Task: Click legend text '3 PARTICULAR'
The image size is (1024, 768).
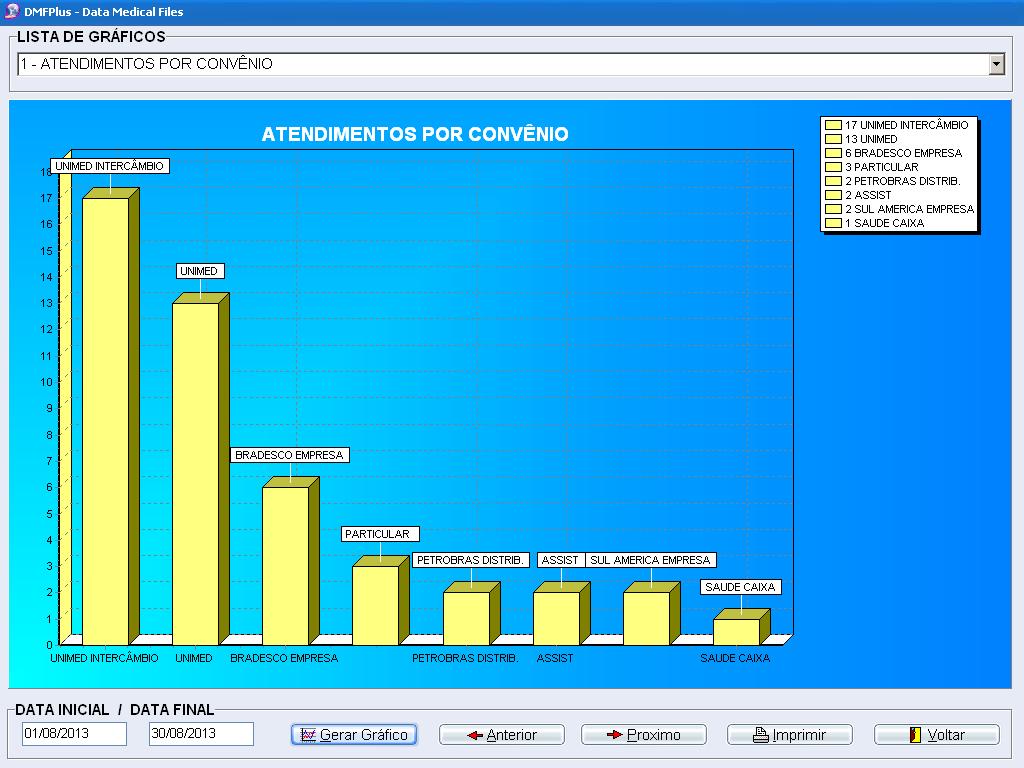Action: (882, 167)
